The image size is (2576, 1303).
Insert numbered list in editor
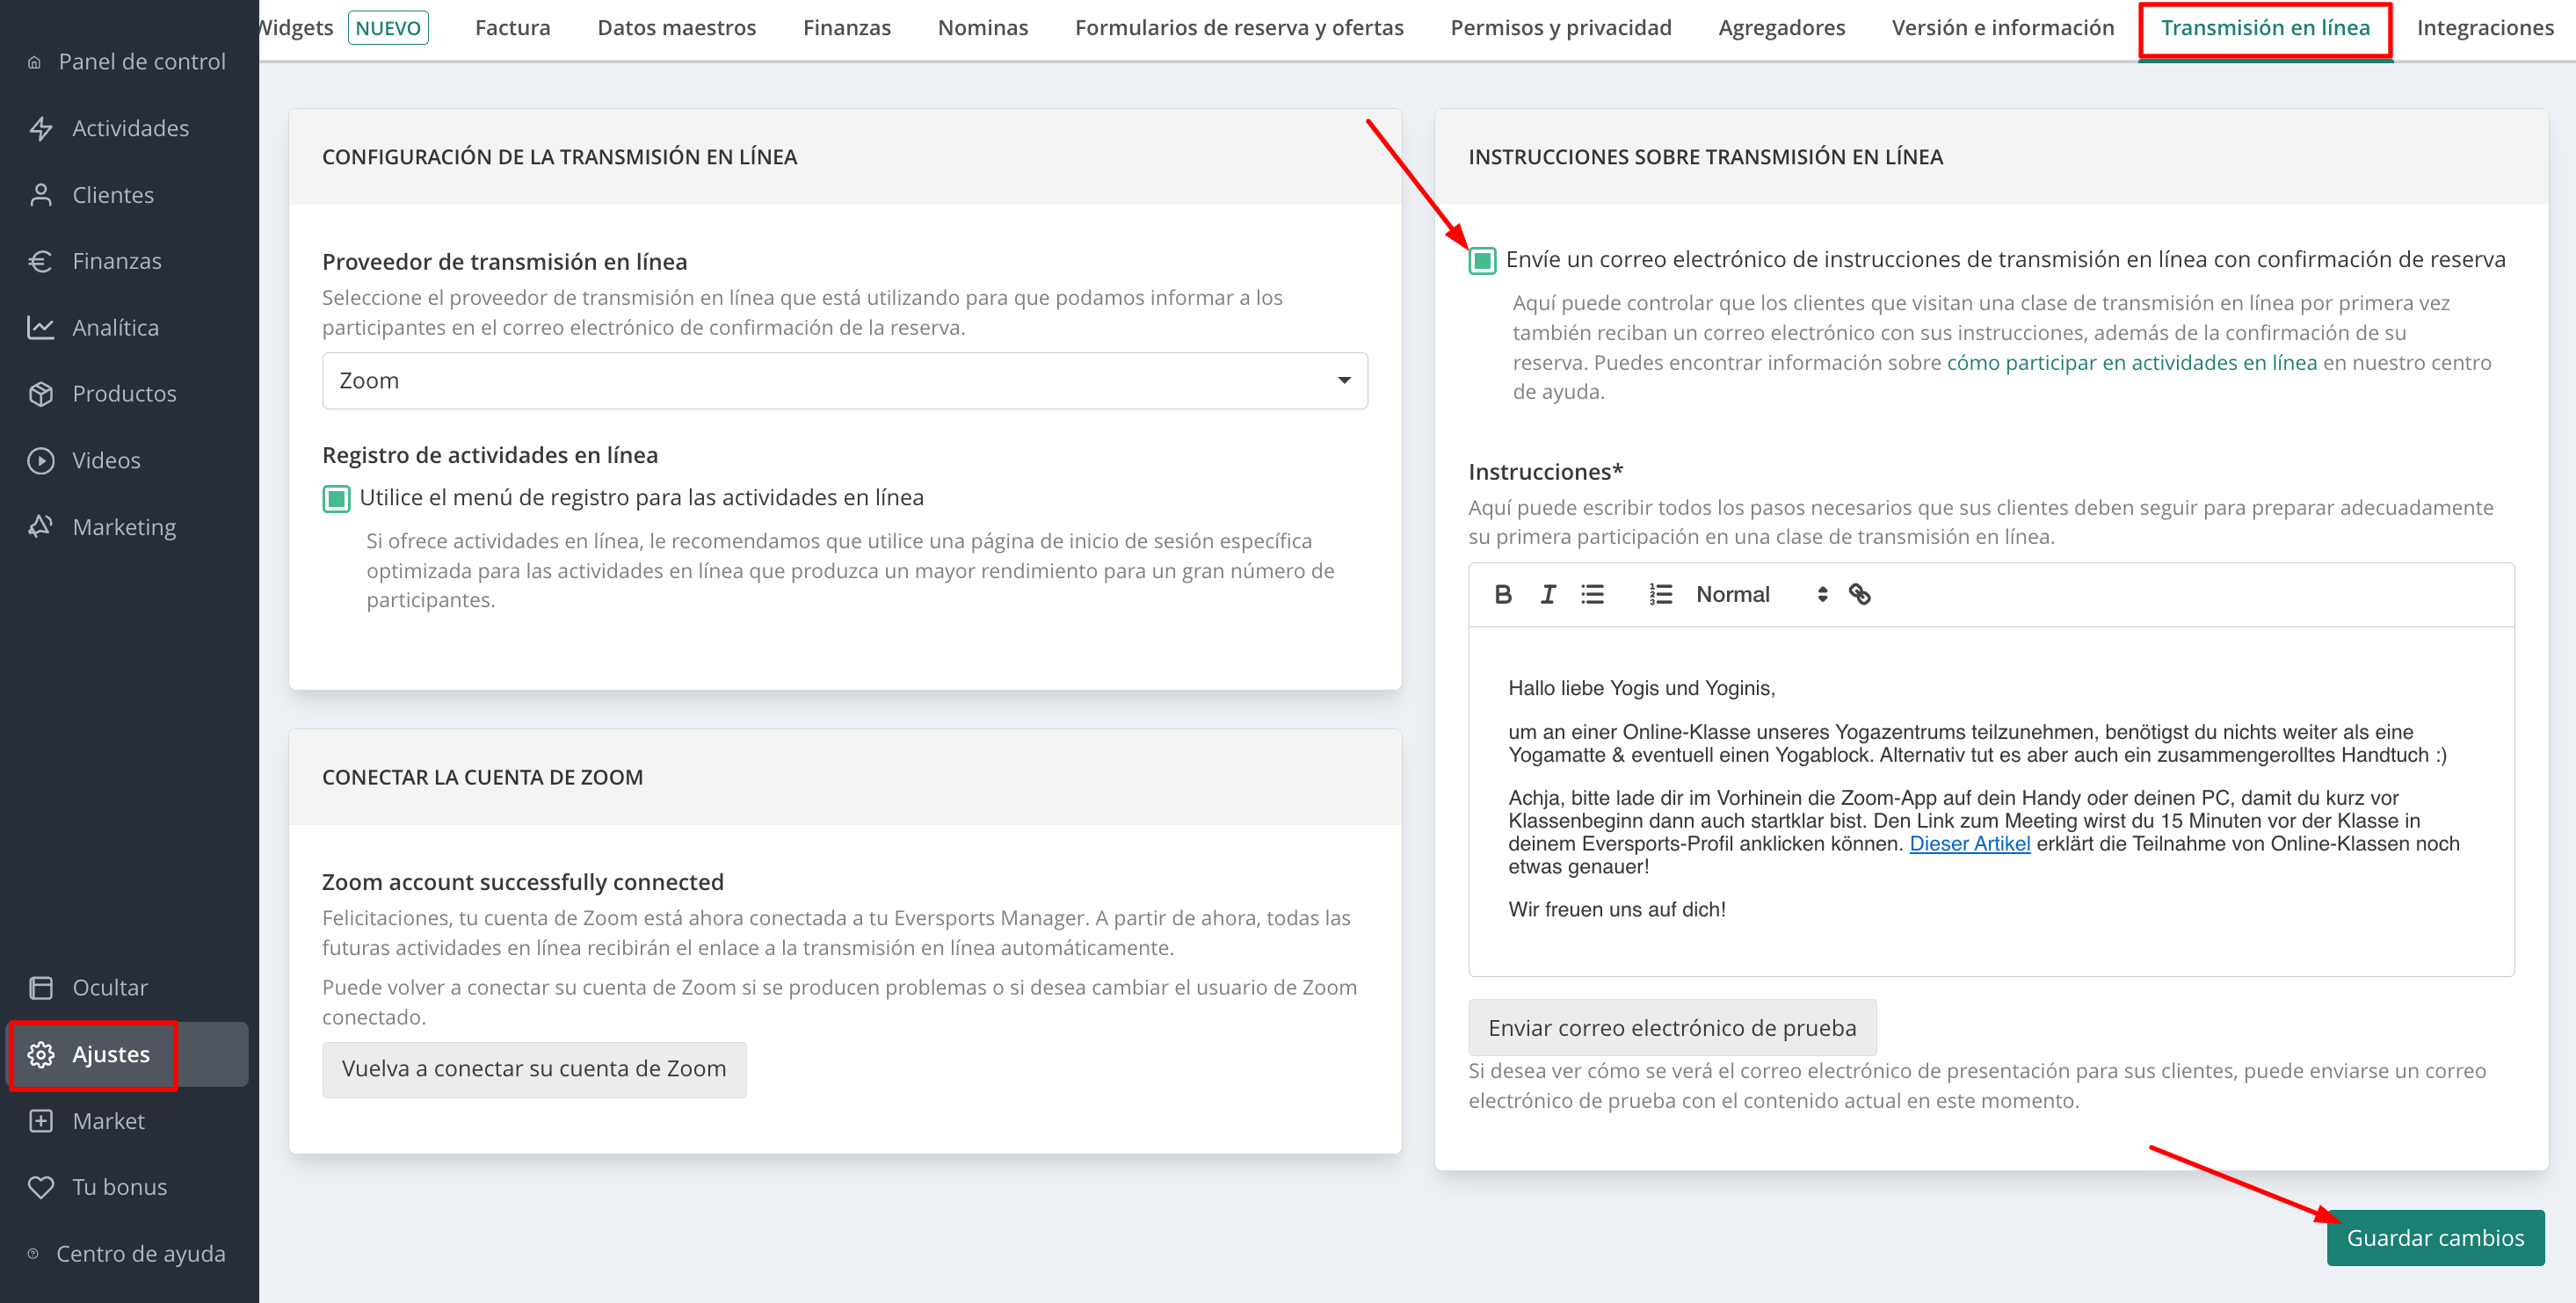coord(1660,595)
